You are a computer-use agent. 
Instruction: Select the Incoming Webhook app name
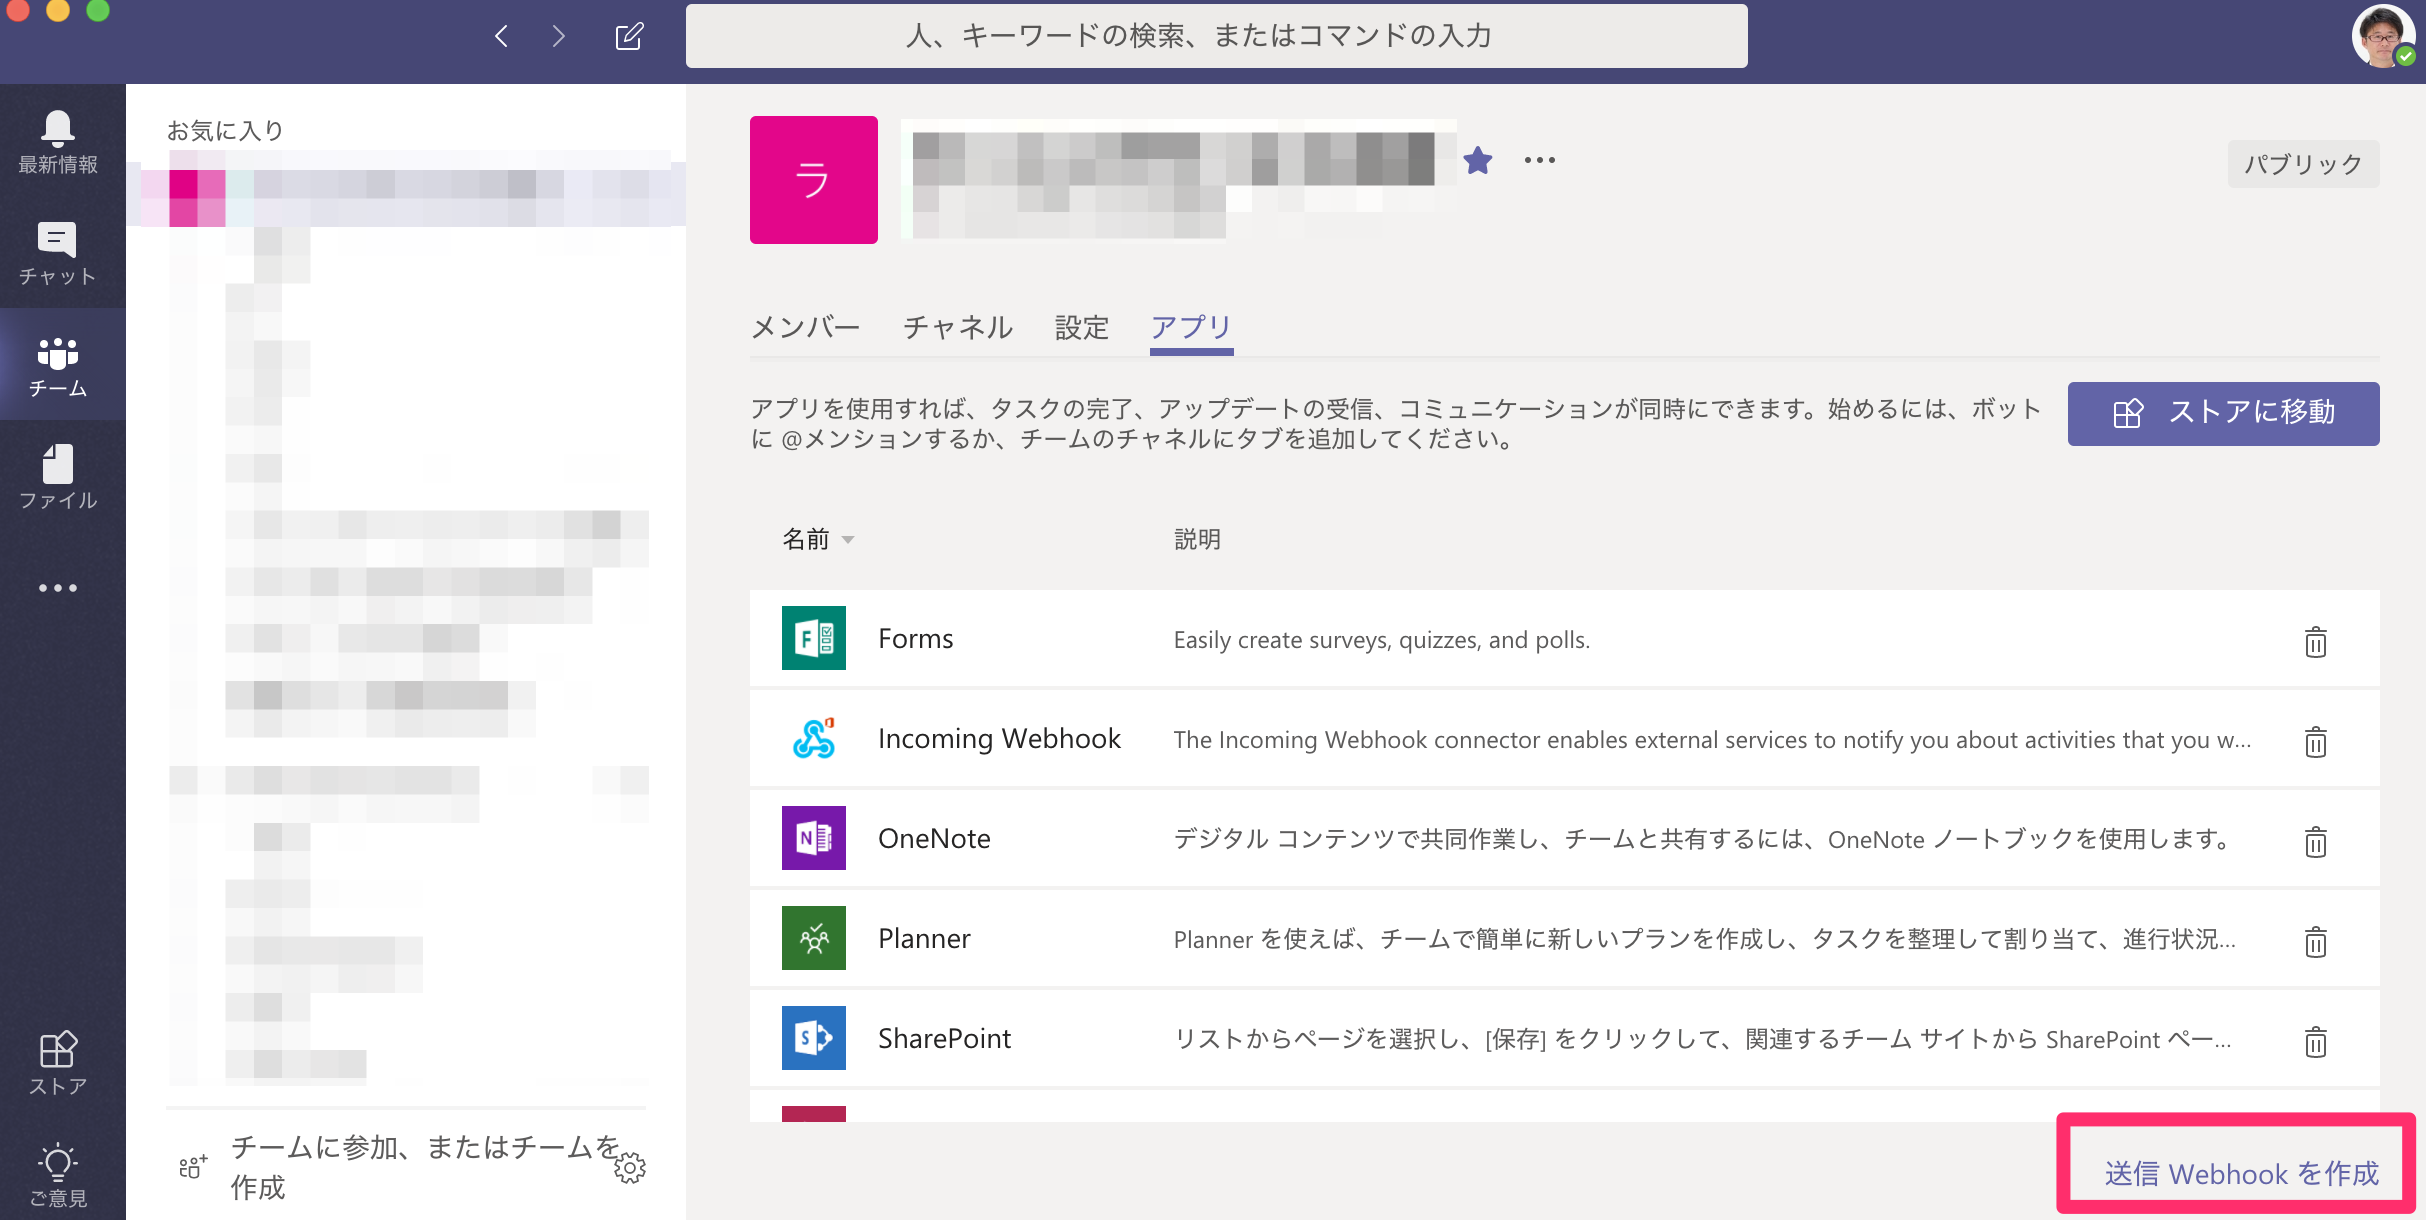(x=999, y=738)
